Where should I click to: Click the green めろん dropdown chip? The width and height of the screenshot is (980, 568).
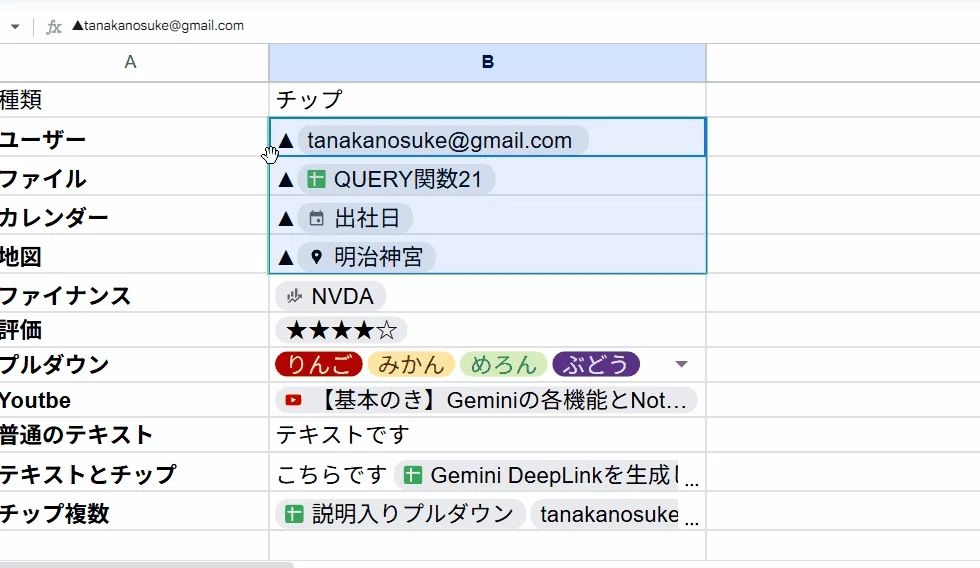point(503,364)
